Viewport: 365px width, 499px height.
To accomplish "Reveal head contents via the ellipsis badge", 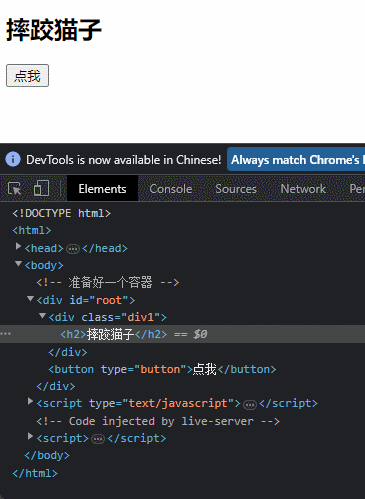I will coord(73,249).
